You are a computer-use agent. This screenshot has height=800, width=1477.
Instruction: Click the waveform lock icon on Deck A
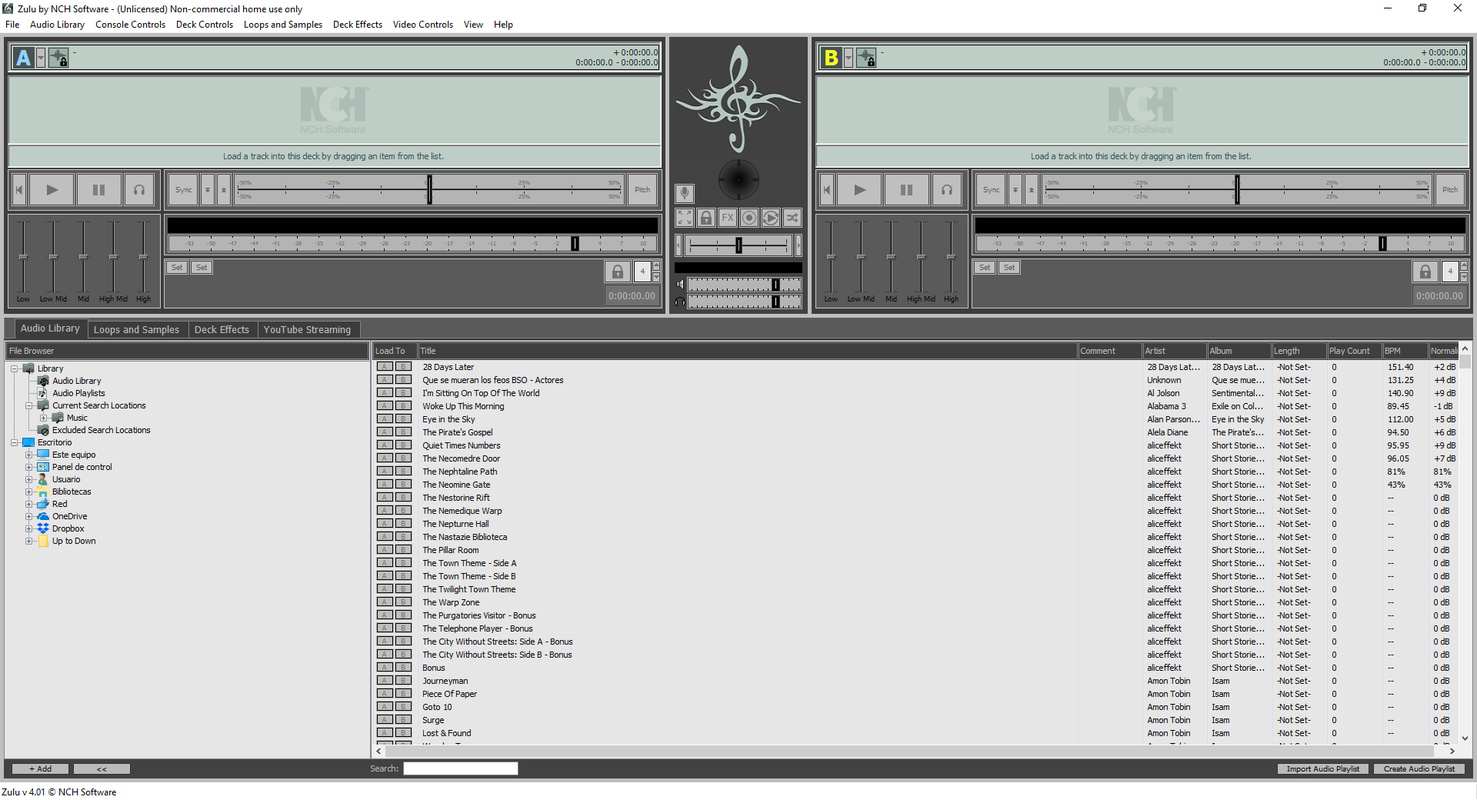tap(58, 58)
